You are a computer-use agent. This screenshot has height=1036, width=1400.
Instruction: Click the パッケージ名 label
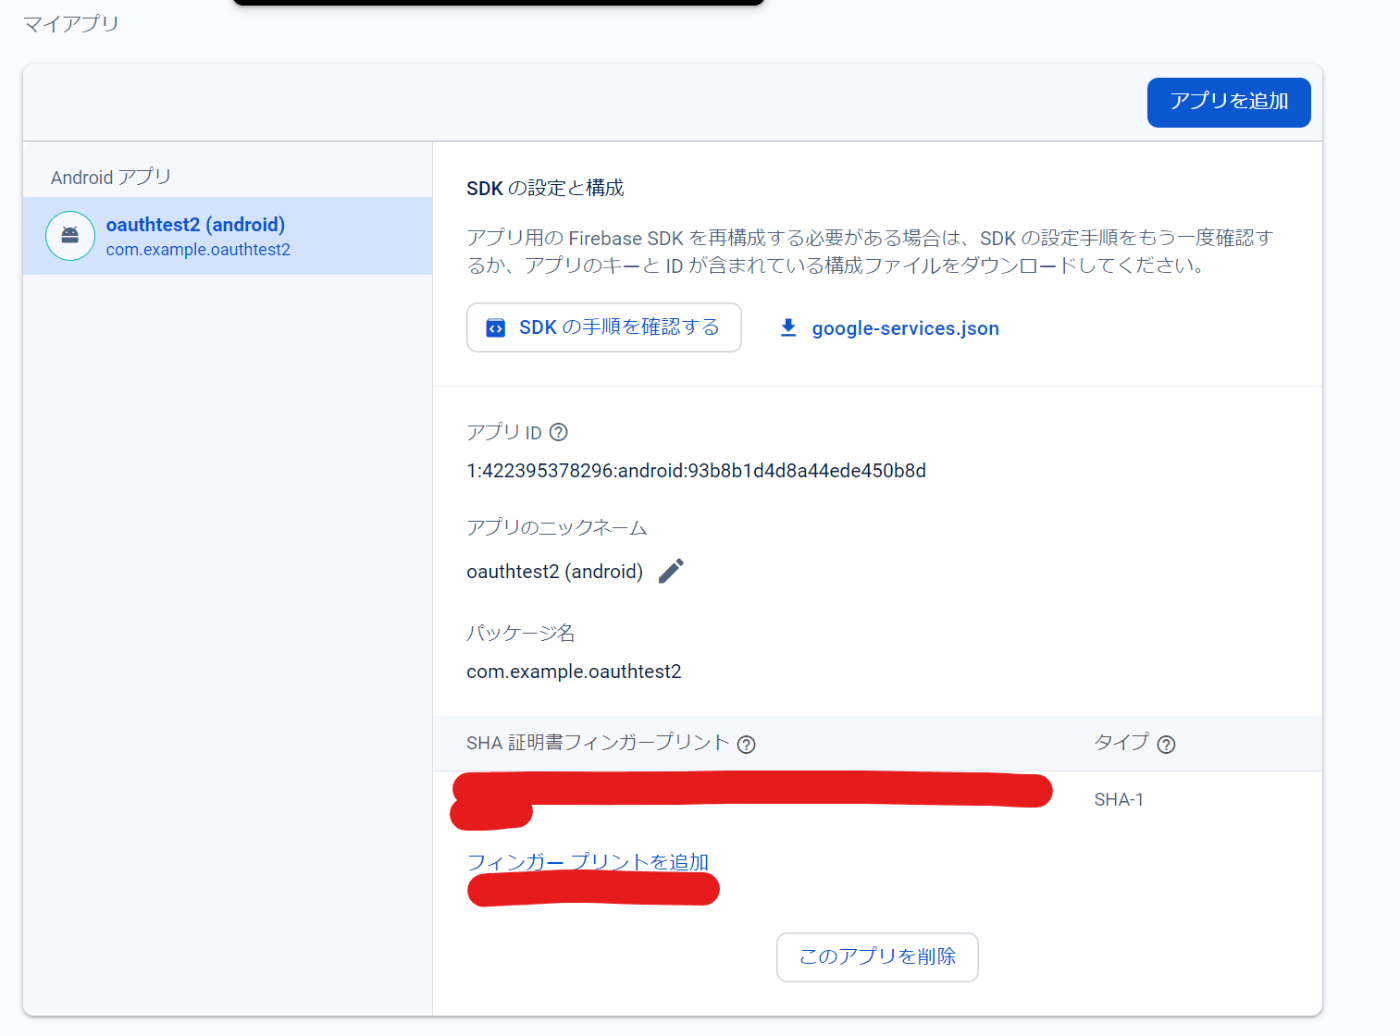[521, 633]
